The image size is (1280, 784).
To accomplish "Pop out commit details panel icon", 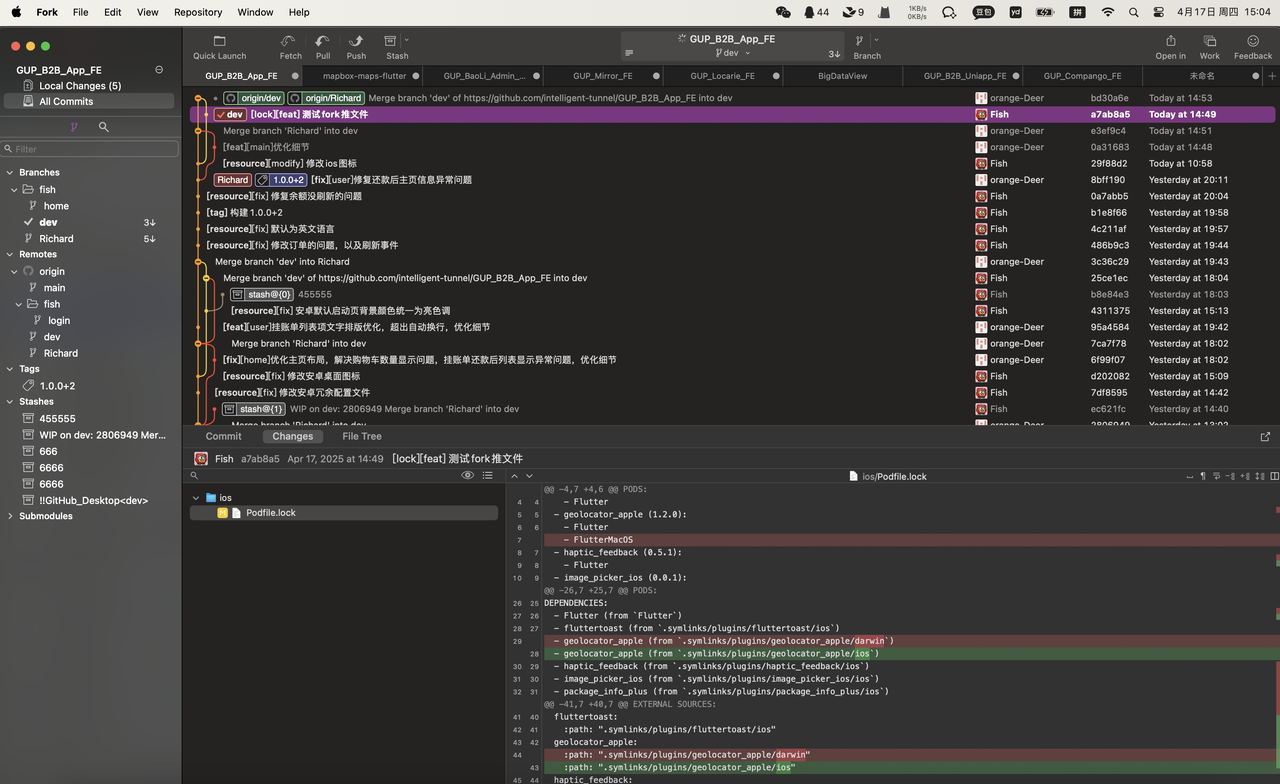I will (x=1265, y=436).
